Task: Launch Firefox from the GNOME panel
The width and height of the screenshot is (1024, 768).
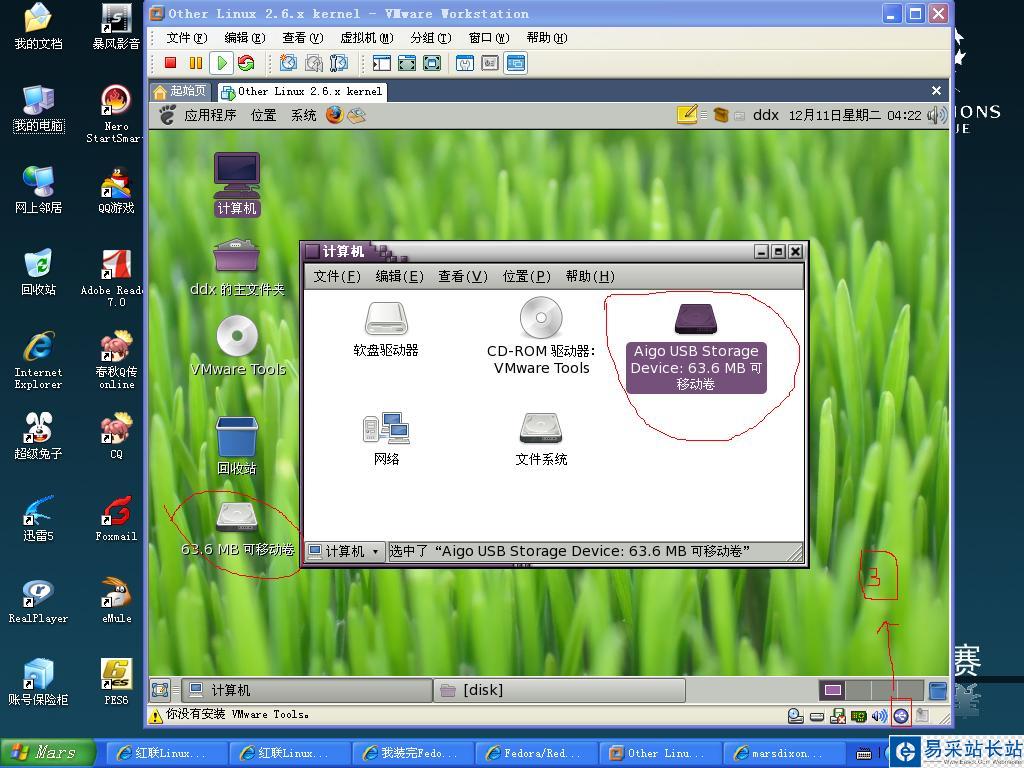Action: click(335, 115)
